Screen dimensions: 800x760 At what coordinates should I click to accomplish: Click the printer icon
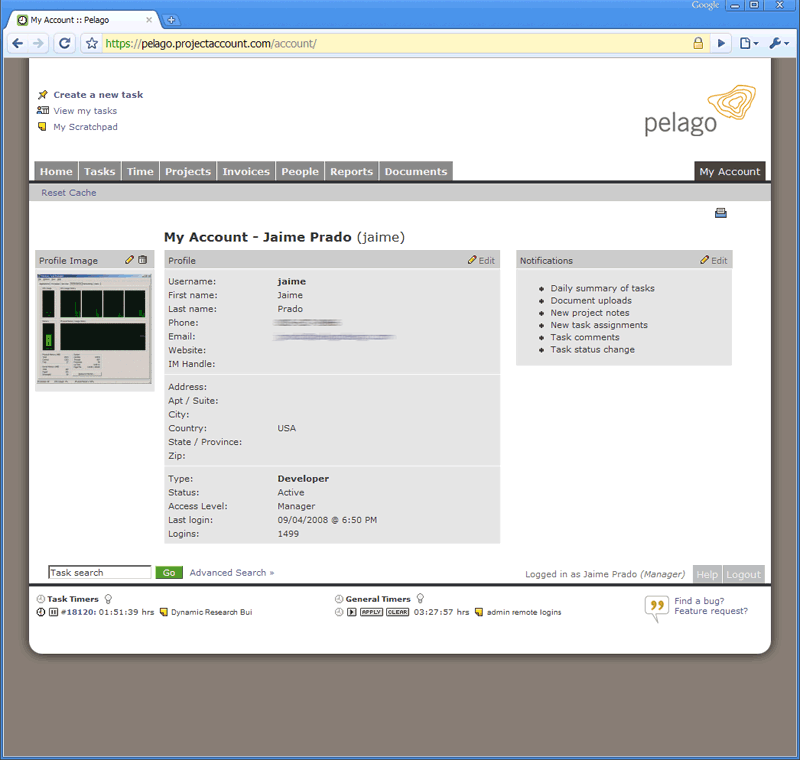[x=721, y=213]
